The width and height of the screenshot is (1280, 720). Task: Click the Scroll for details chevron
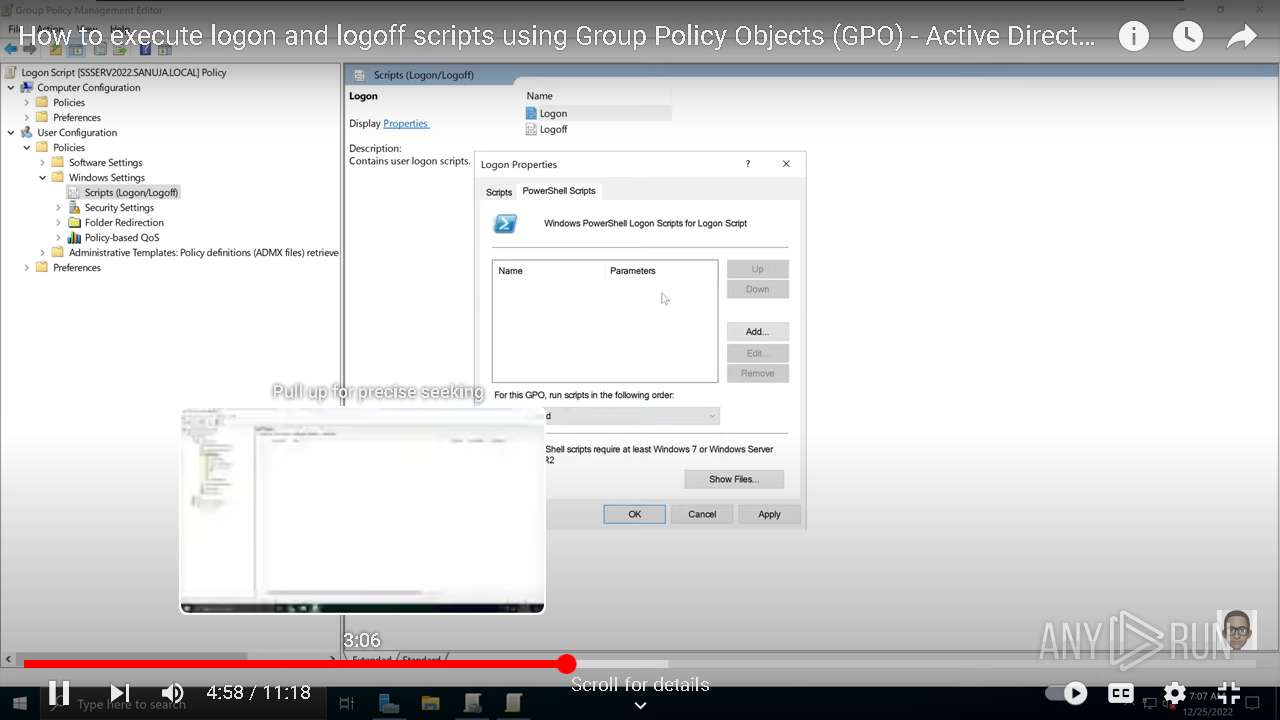[x=640, y=705]
